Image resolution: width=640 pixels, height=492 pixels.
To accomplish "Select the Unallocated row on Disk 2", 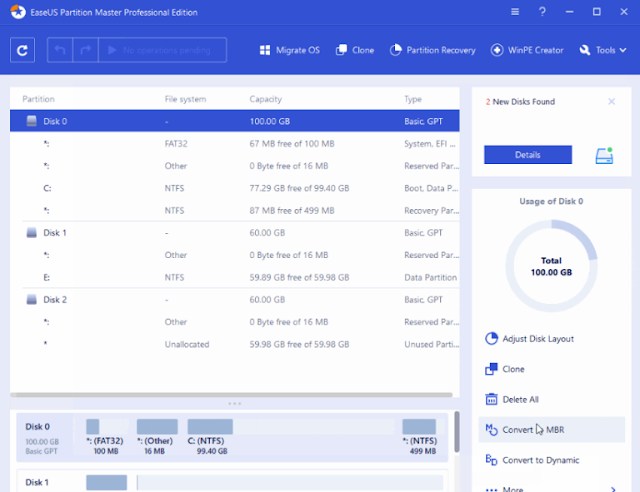I will tap(235, 344).
